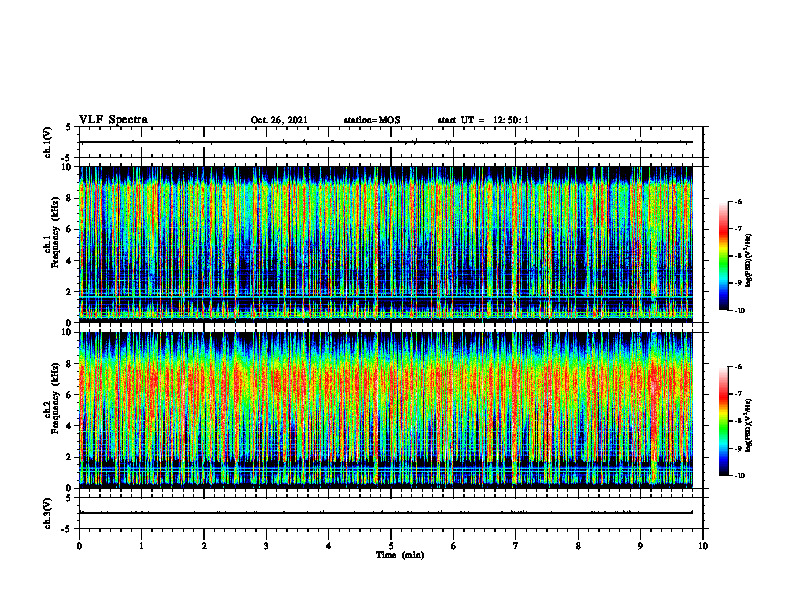This screenshot has width=792, height=612.
Task: Click the "-10" label on ch.1 colorbar
Action: point(739,310)
